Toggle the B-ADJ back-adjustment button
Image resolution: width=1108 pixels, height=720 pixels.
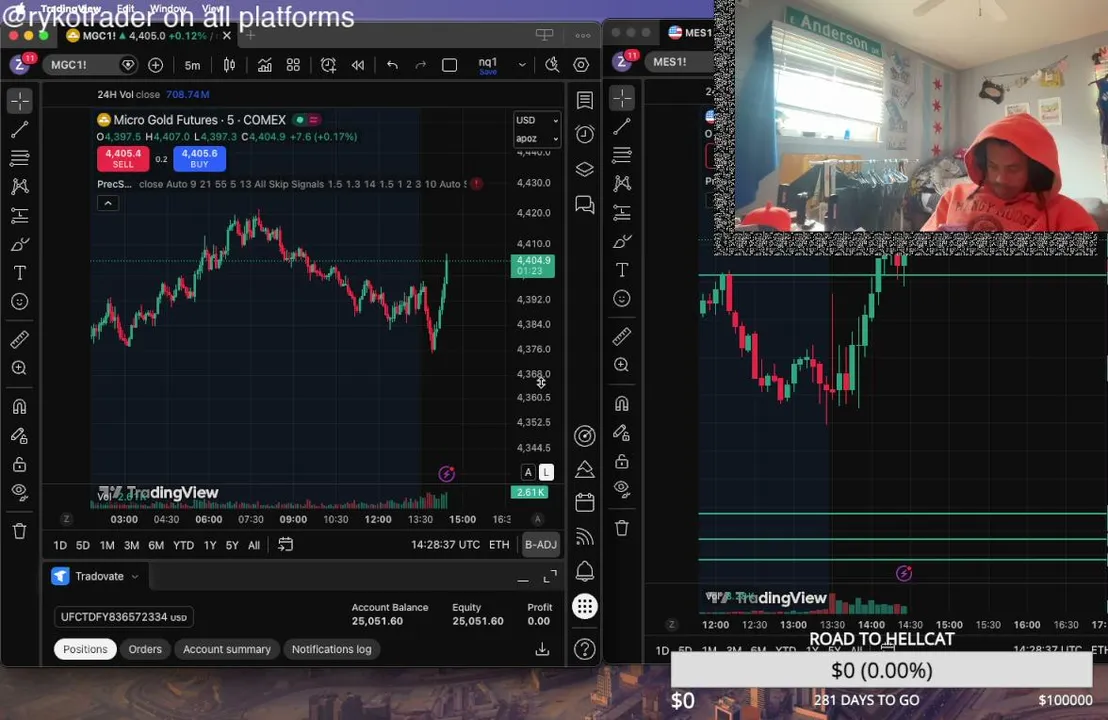point(541,545)
